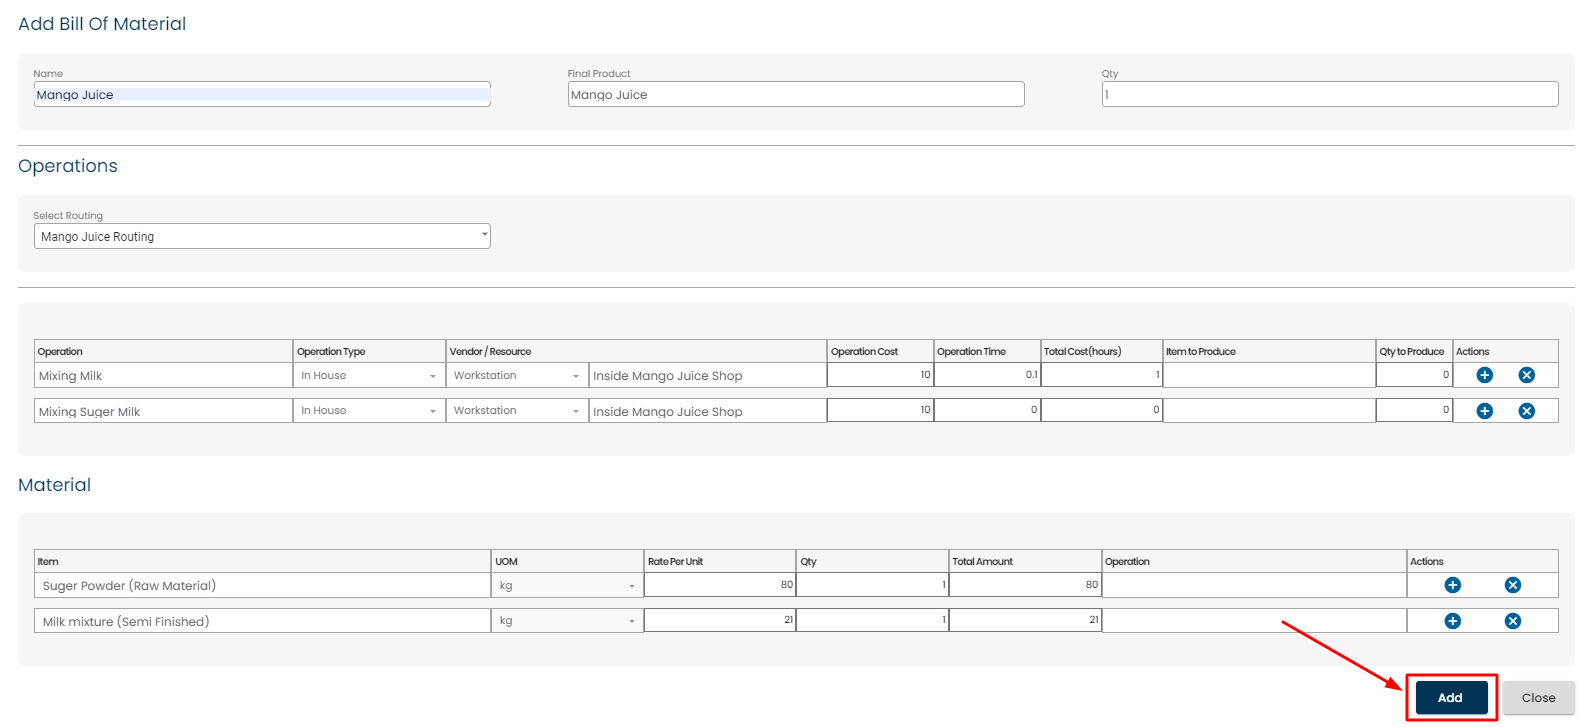Viewport: 1593px width, 727px height.
Task: Click the Close button
Action: click(x=1538, y=698)
